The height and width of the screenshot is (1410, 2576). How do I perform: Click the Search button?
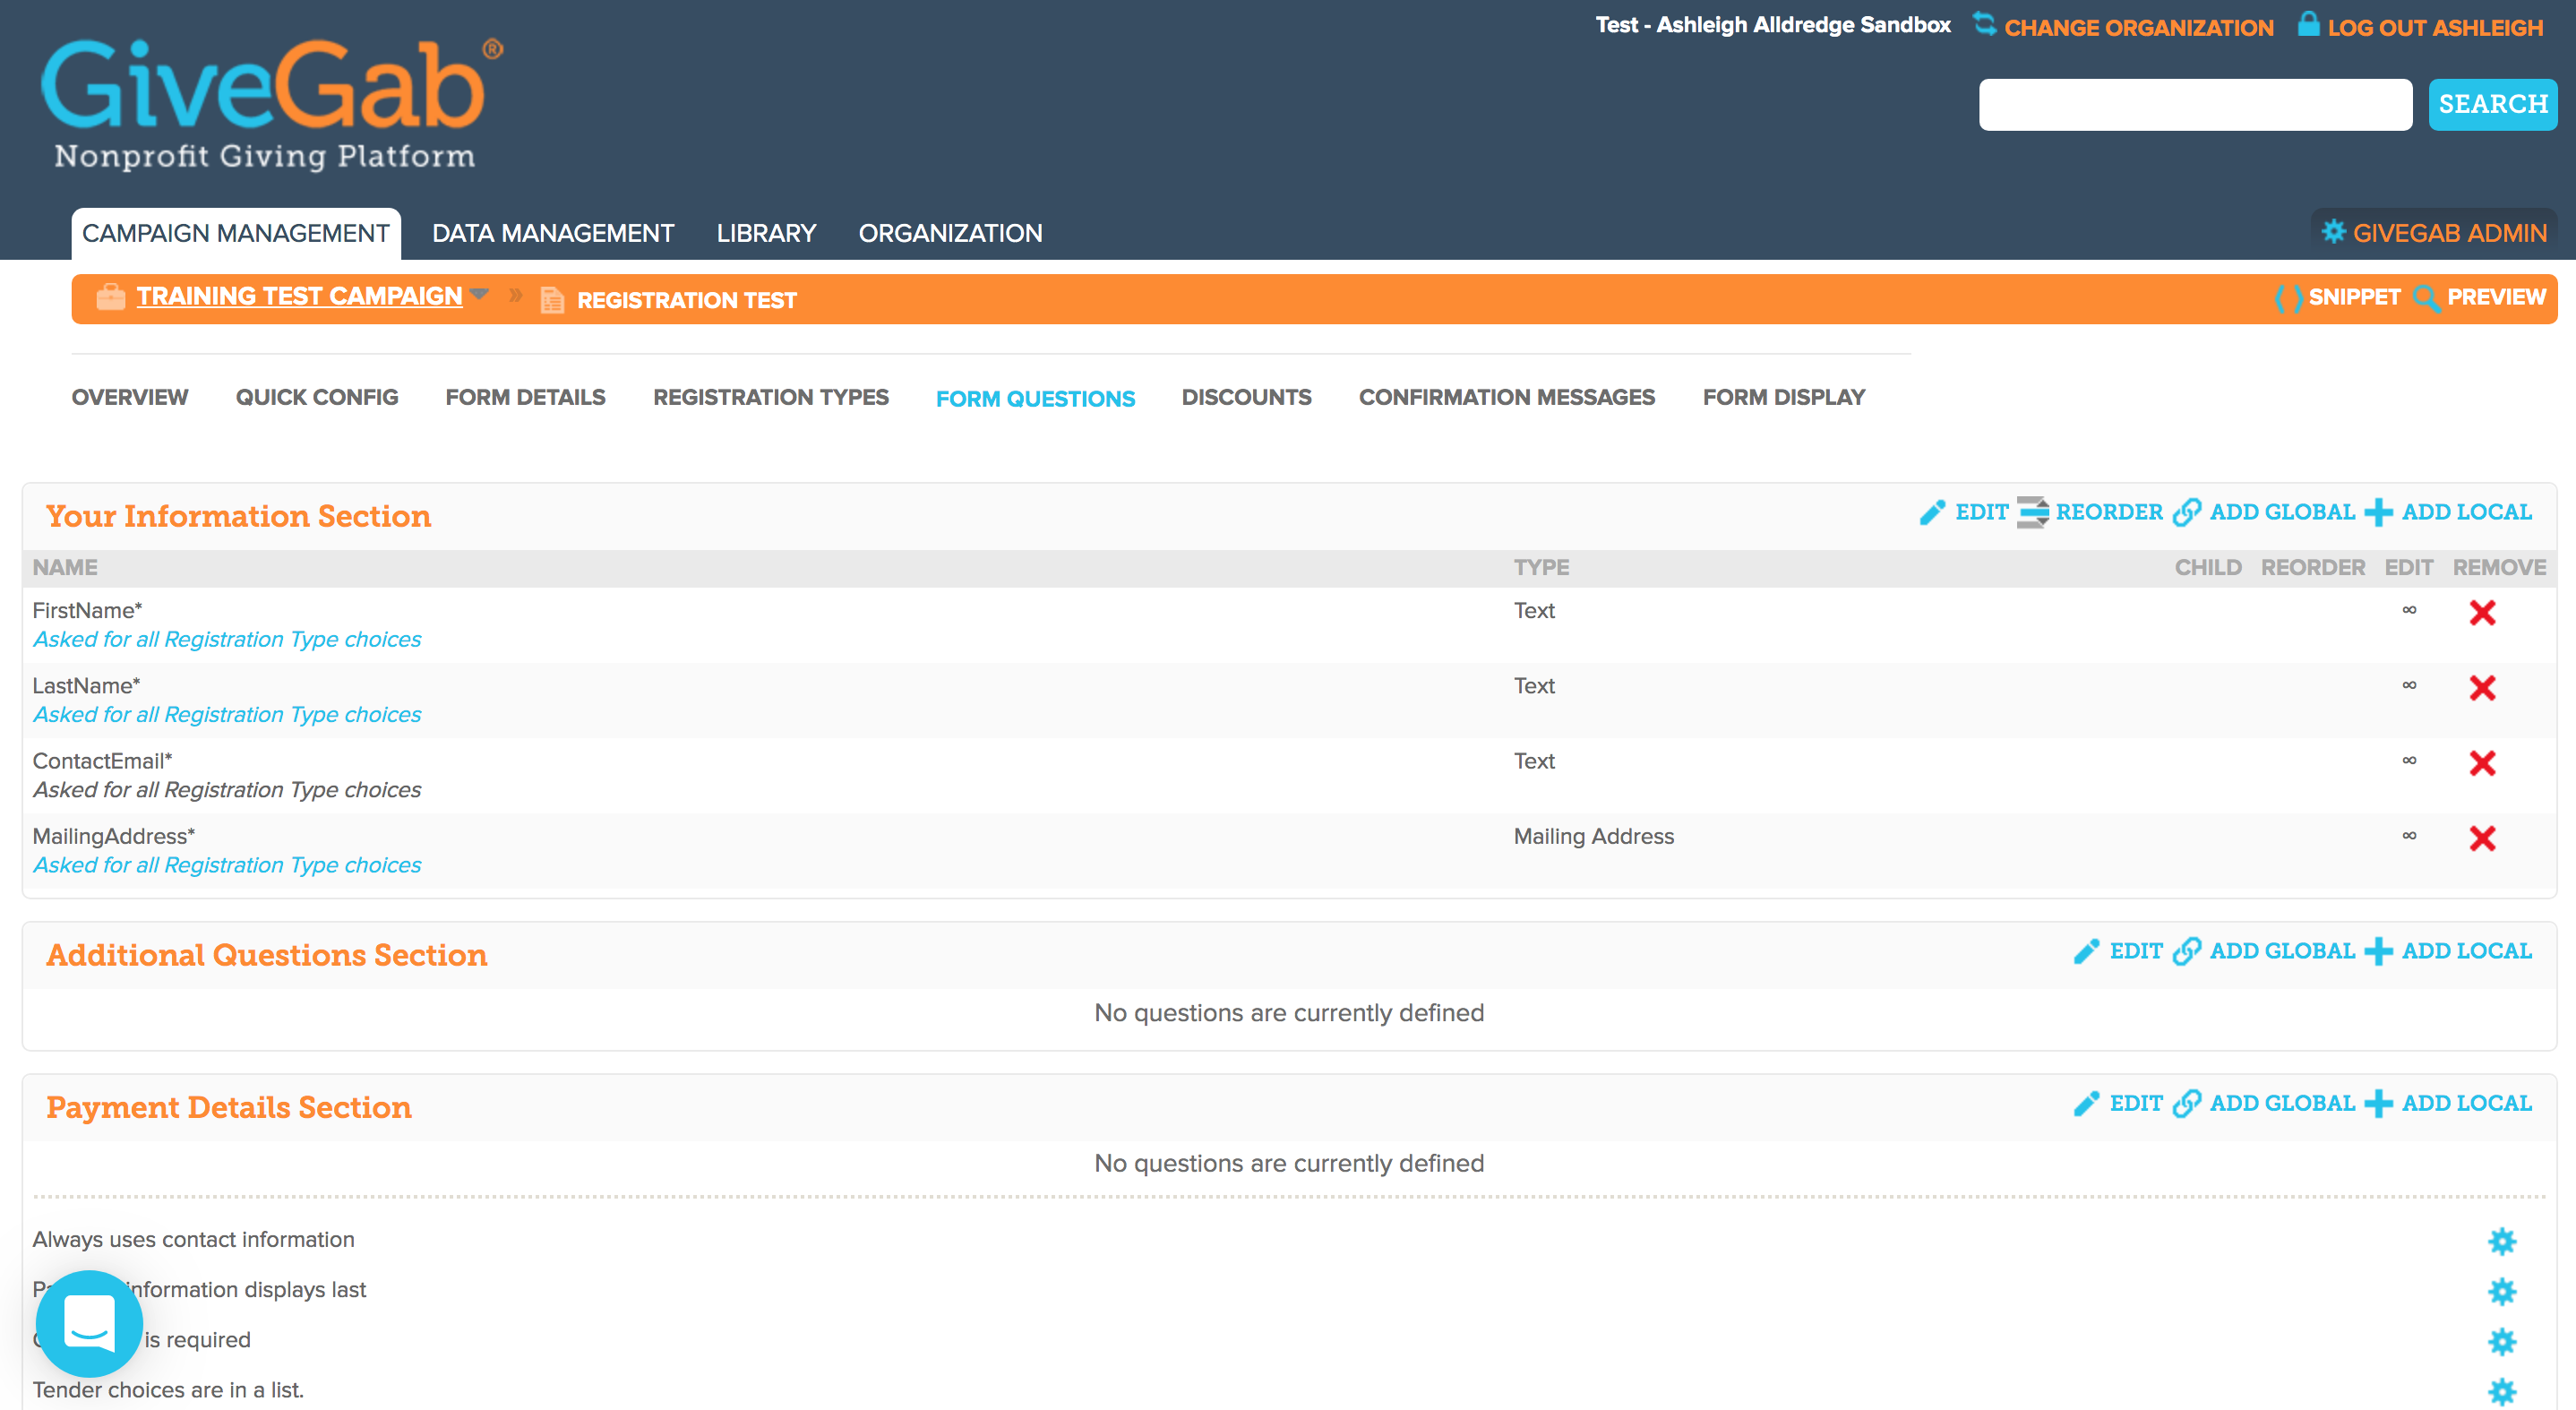(2493, 104)
